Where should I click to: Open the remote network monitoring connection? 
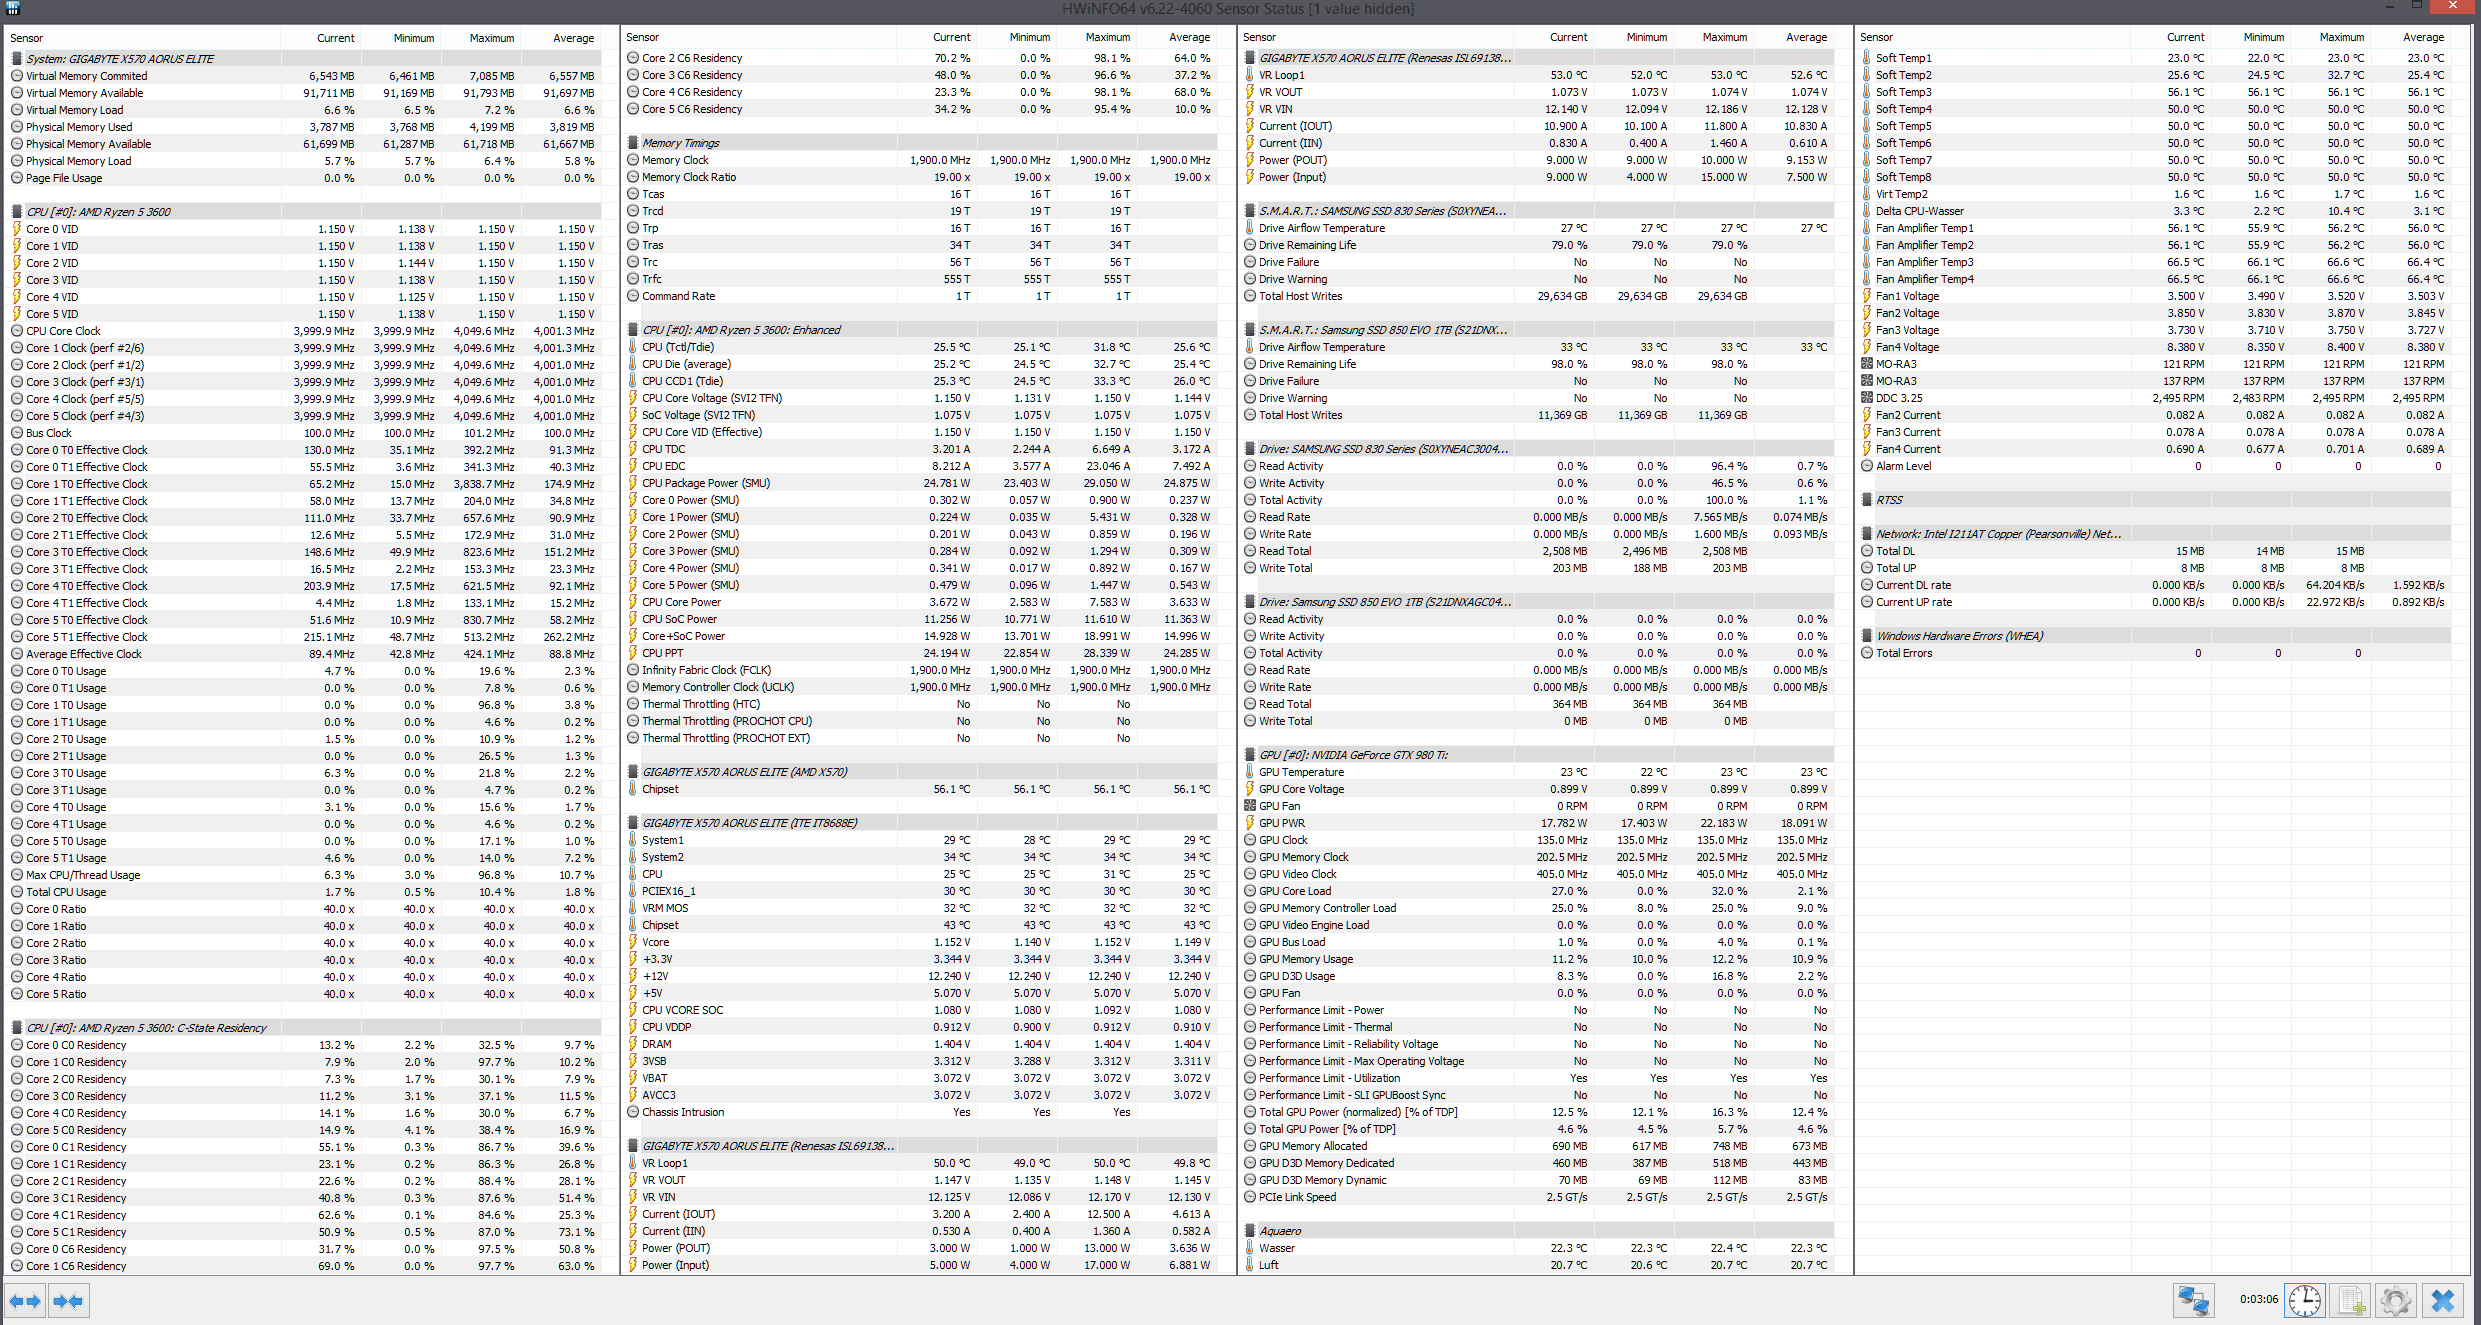tap(2193, 1300)
